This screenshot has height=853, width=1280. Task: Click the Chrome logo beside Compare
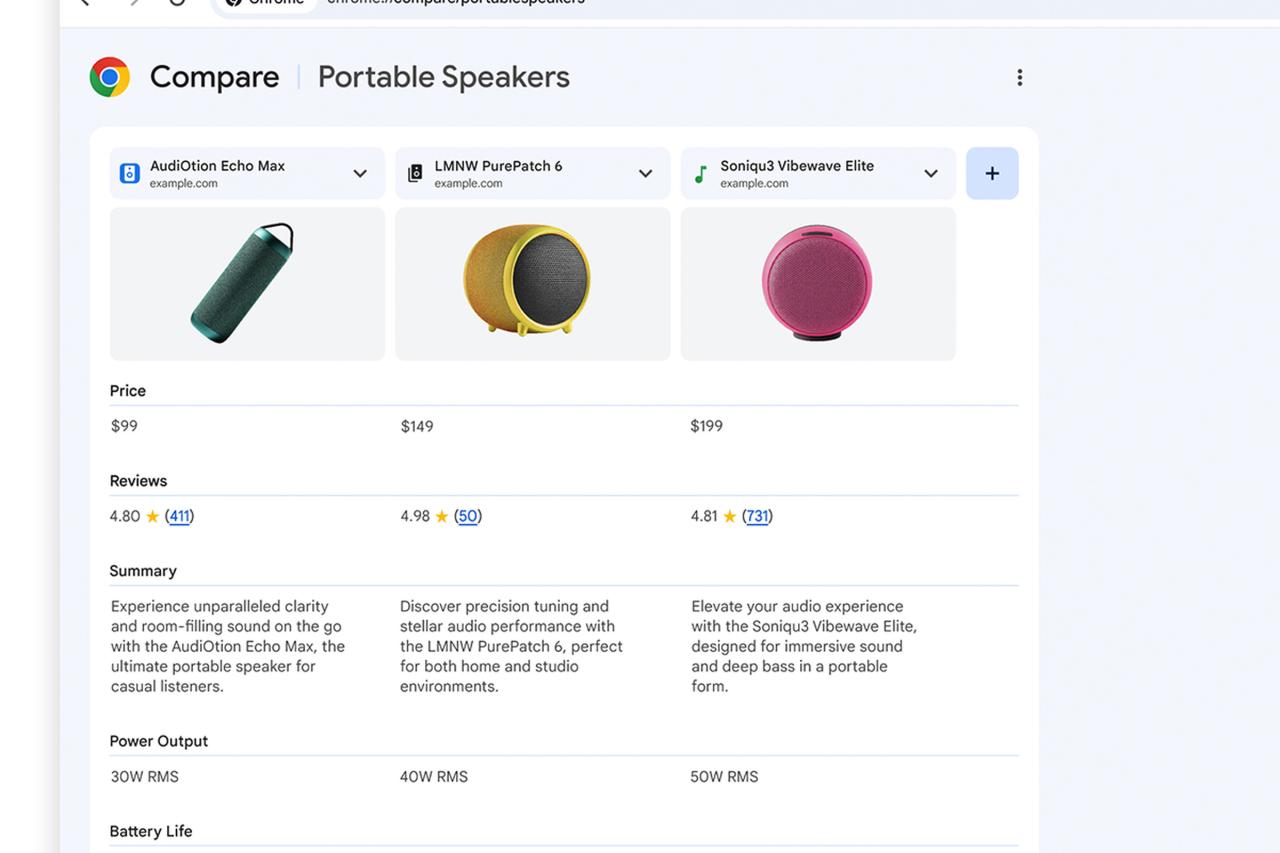click(x=110, y=77)
